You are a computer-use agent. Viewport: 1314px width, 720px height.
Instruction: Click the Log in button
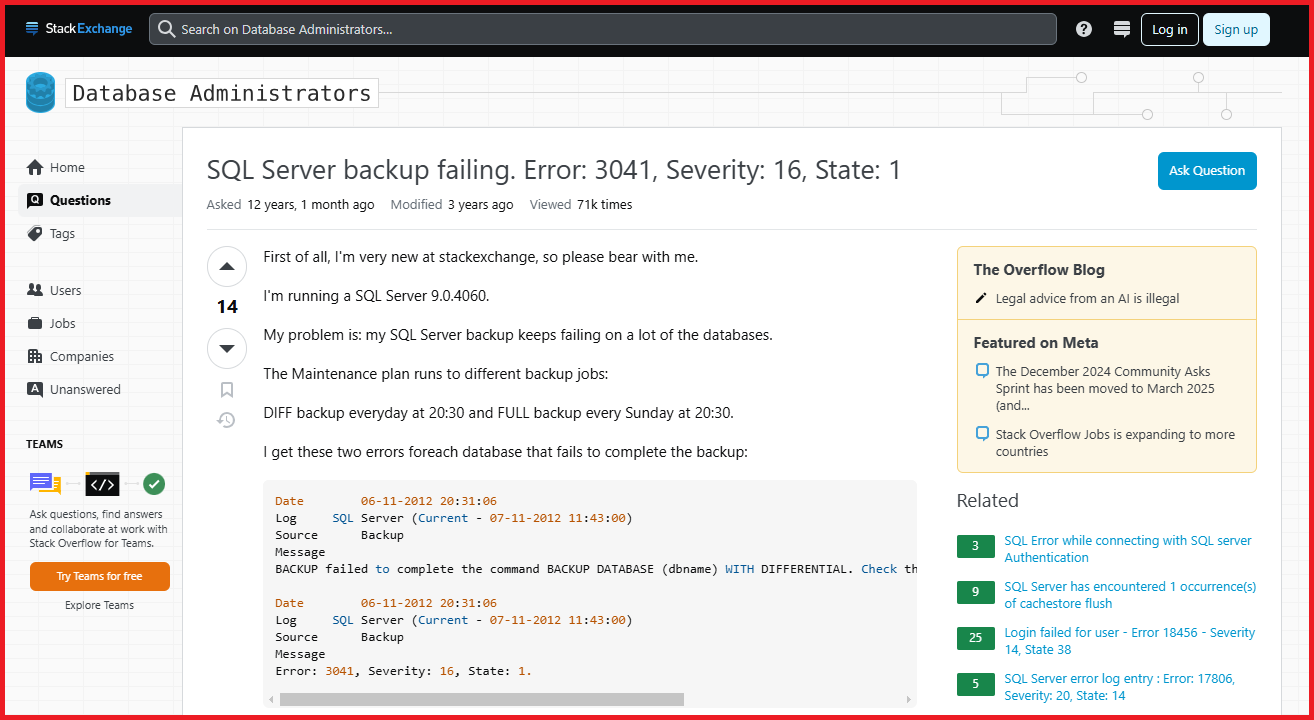pyautogui.click(x=1169, y=29)
